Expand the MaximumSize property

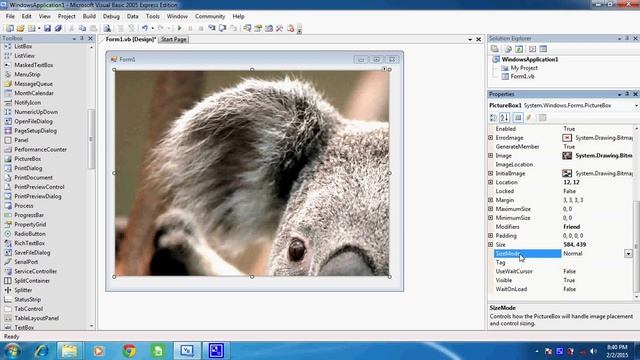pyautogui.click(x=491, y=209)
